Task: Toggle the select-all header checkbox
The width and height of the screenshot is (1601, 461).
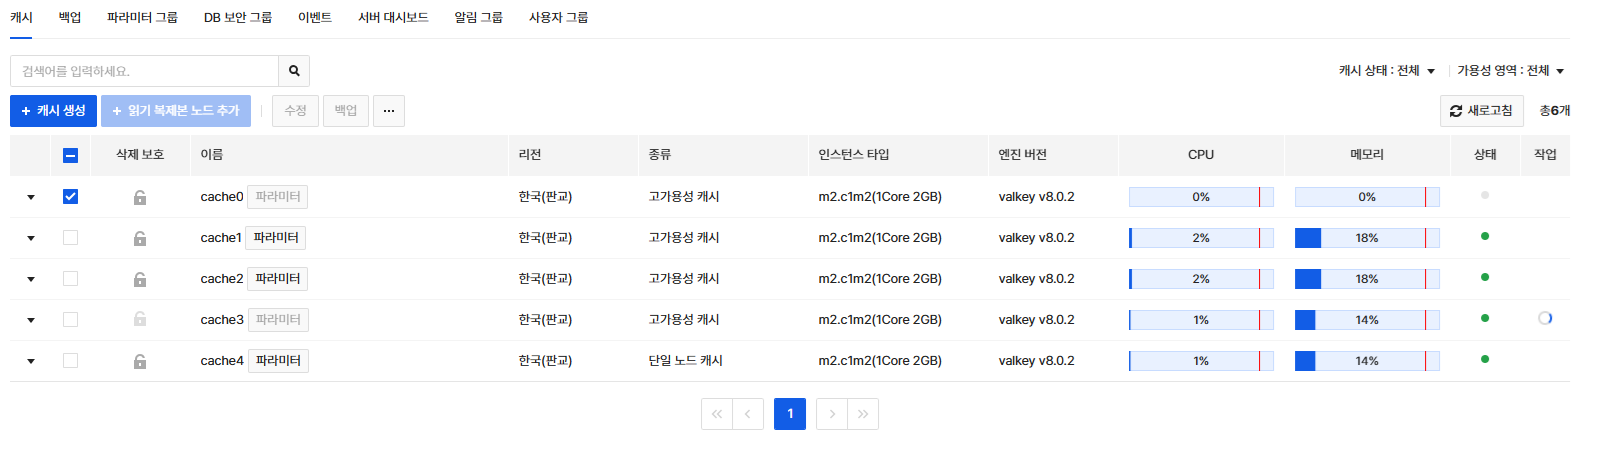Action: coord(70,155)
